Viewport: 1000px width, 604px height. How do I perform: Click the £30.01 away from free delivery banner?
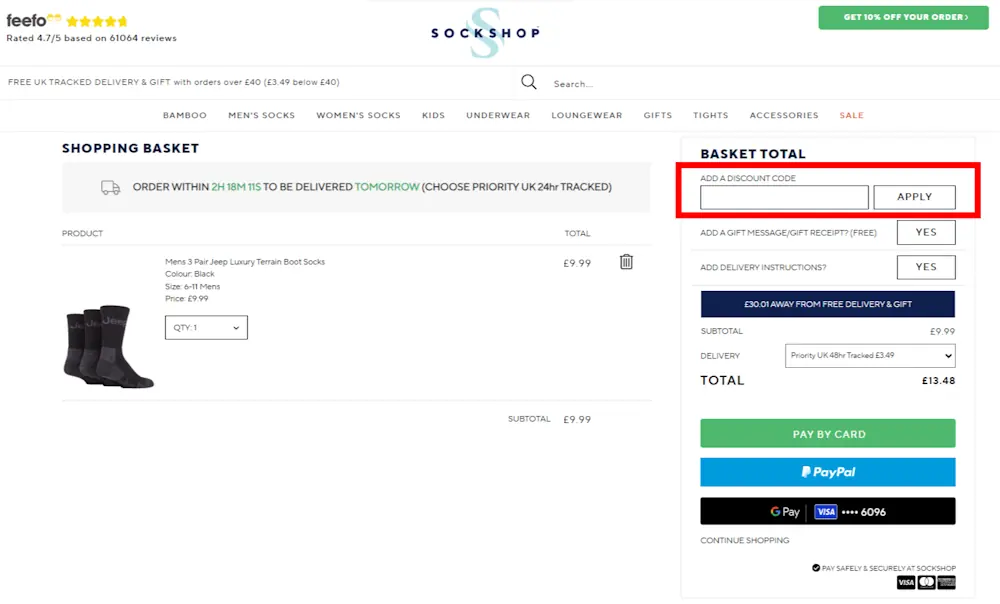pyautogui.click(x=828, y=304)
